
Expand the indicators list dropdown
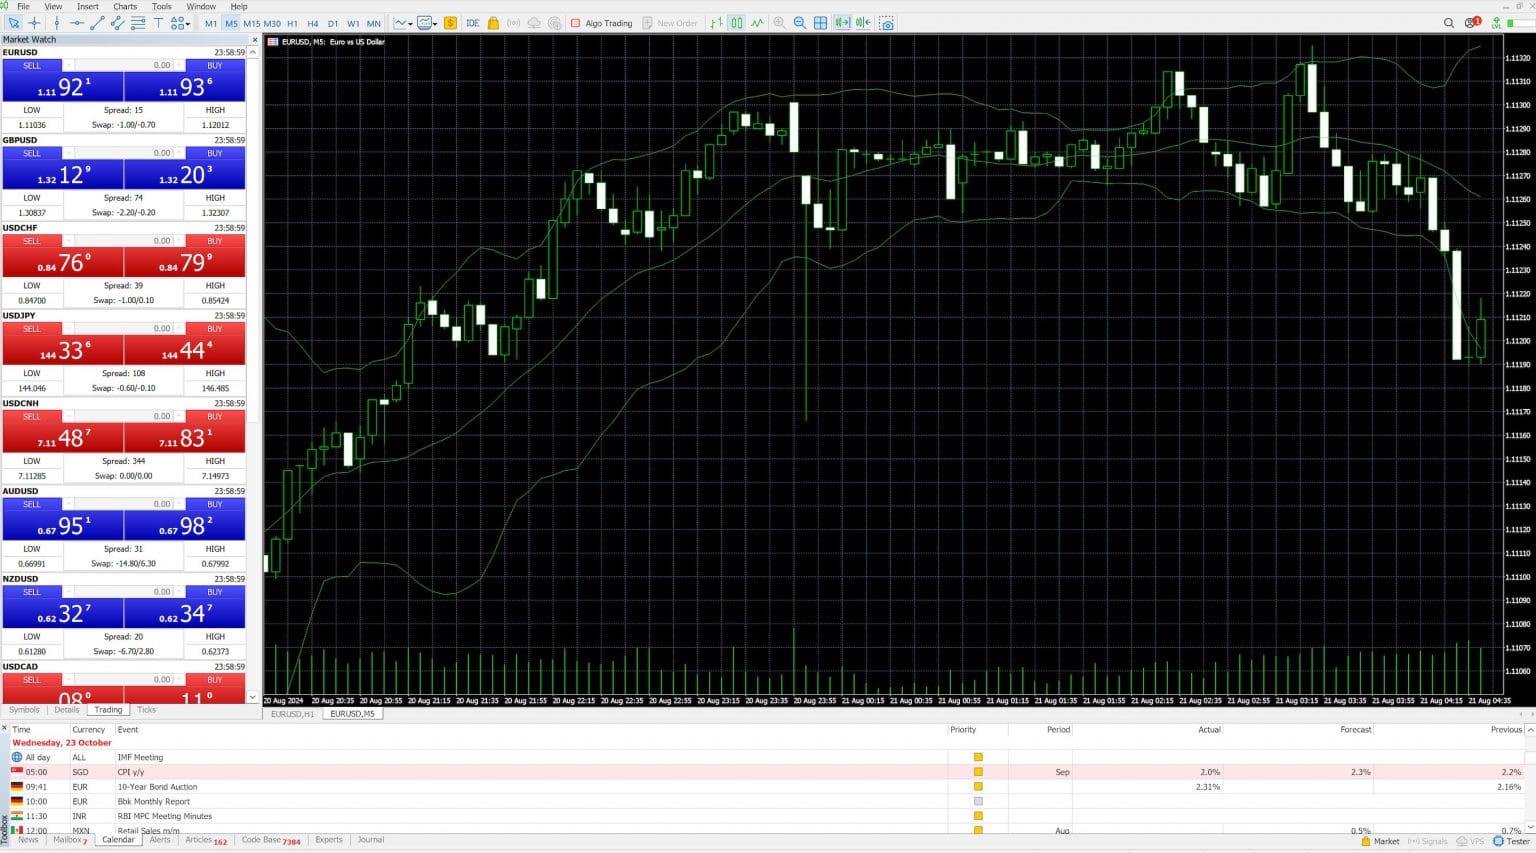[x=403, y=23]
